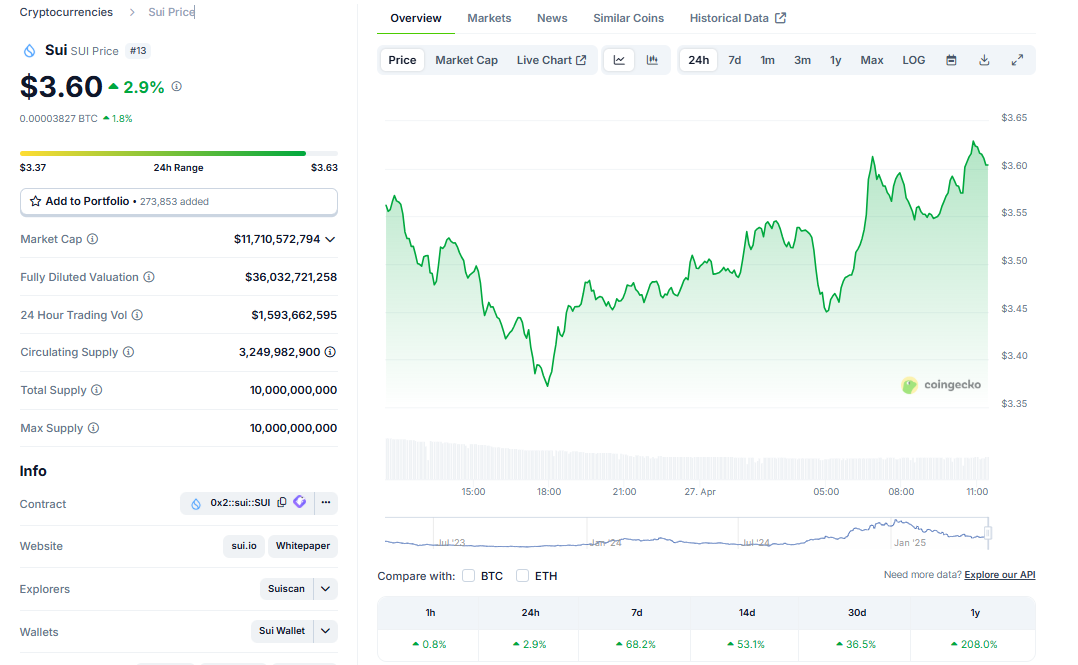The image size is (1078, 665).
Task: Expand Market Cap value chevron
Action: [x=331, y=239]
